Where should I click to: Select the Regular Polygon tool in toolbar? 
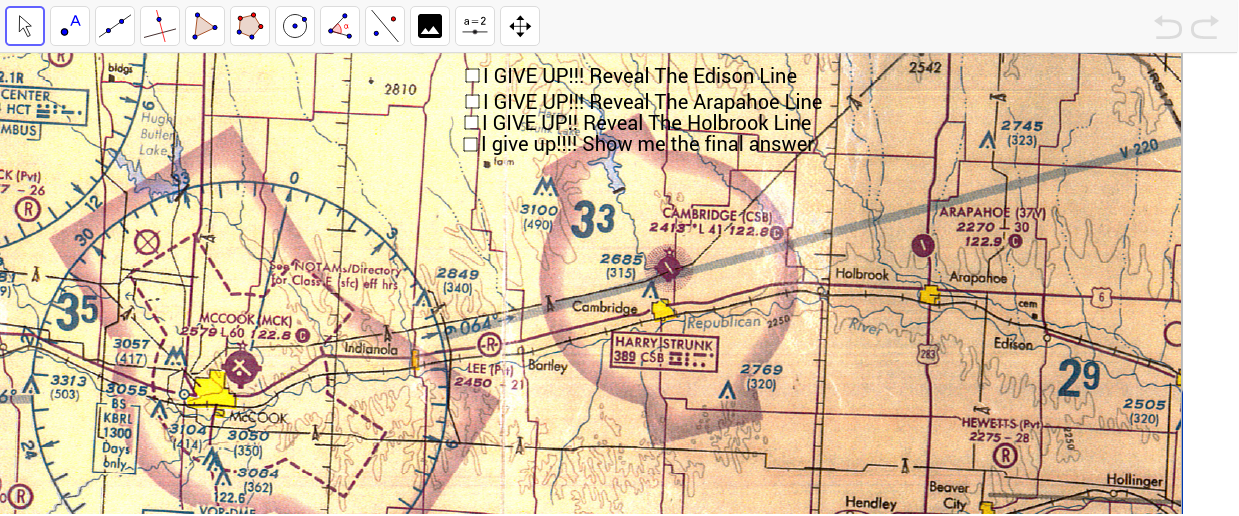pos(250,26)
